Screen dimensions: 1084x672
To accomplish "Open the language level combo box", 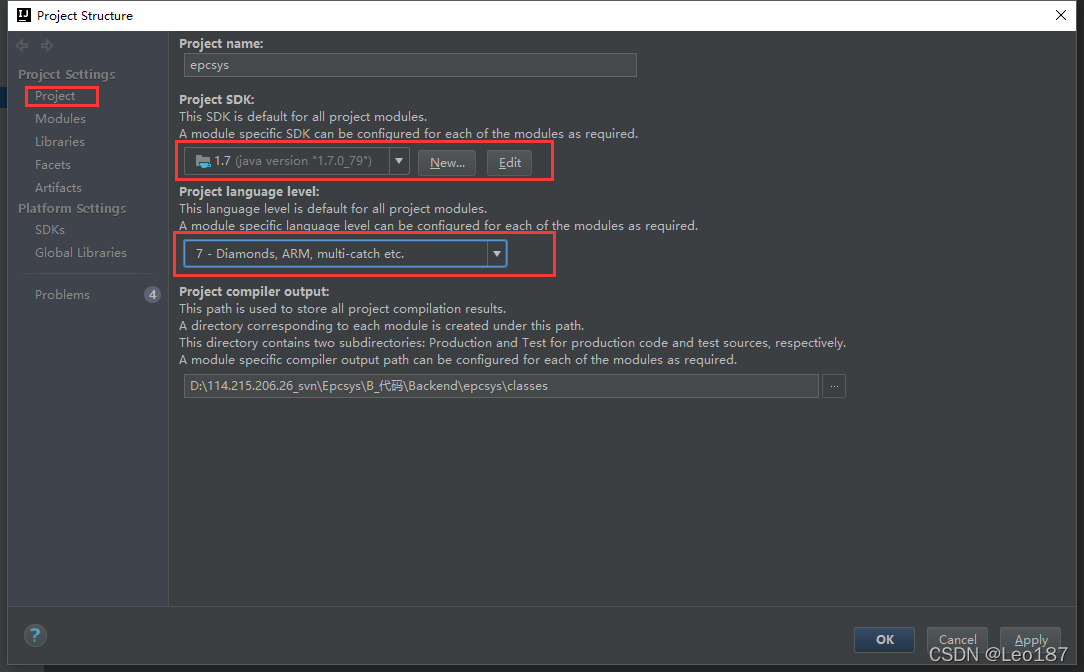I will [345, 254].
